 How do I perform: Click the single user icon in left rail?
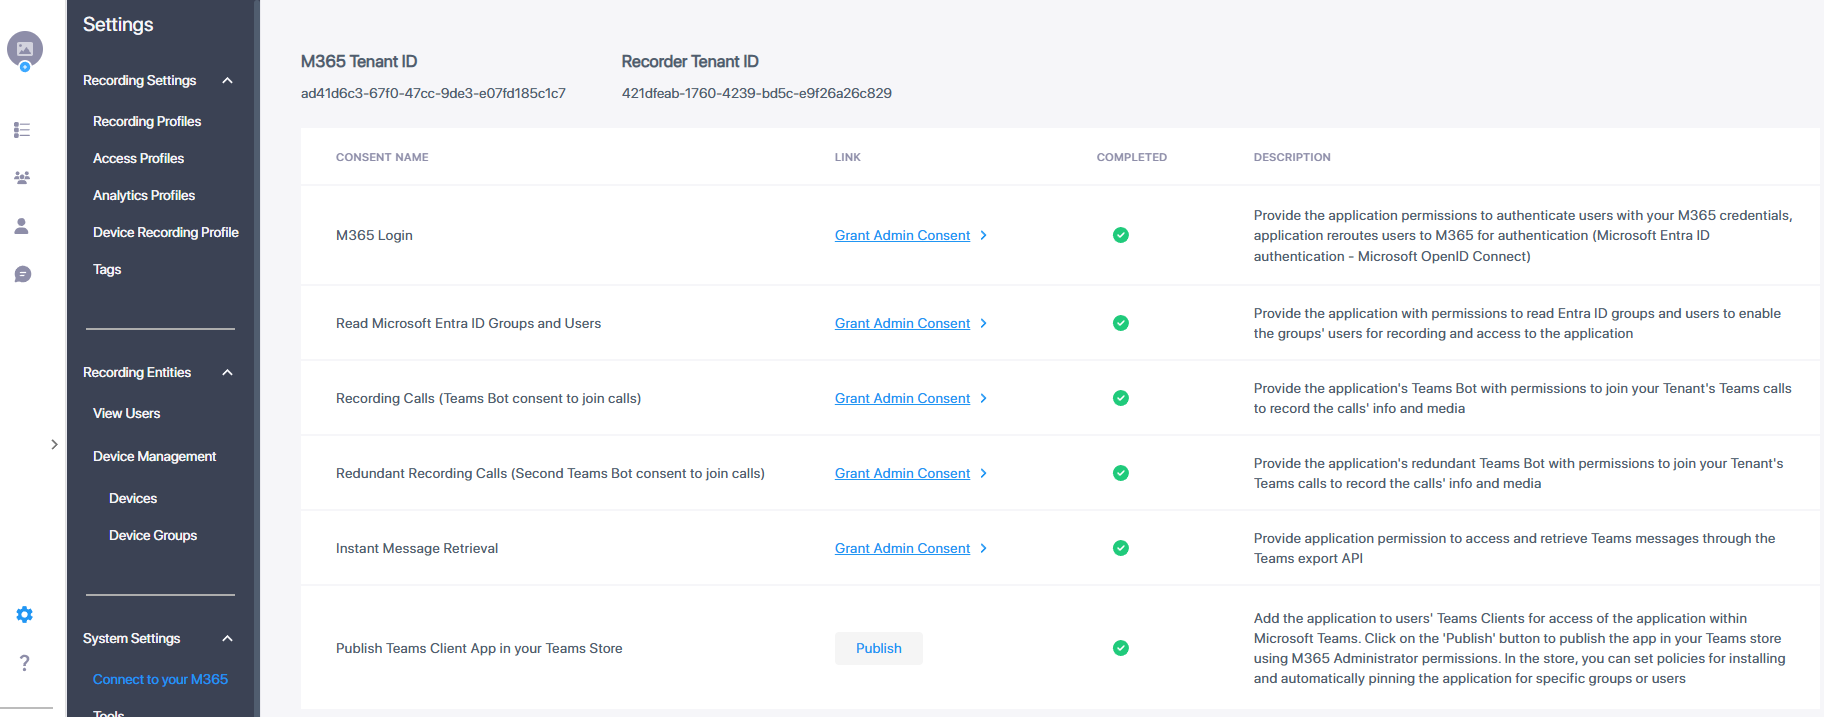tap(22, 226)
